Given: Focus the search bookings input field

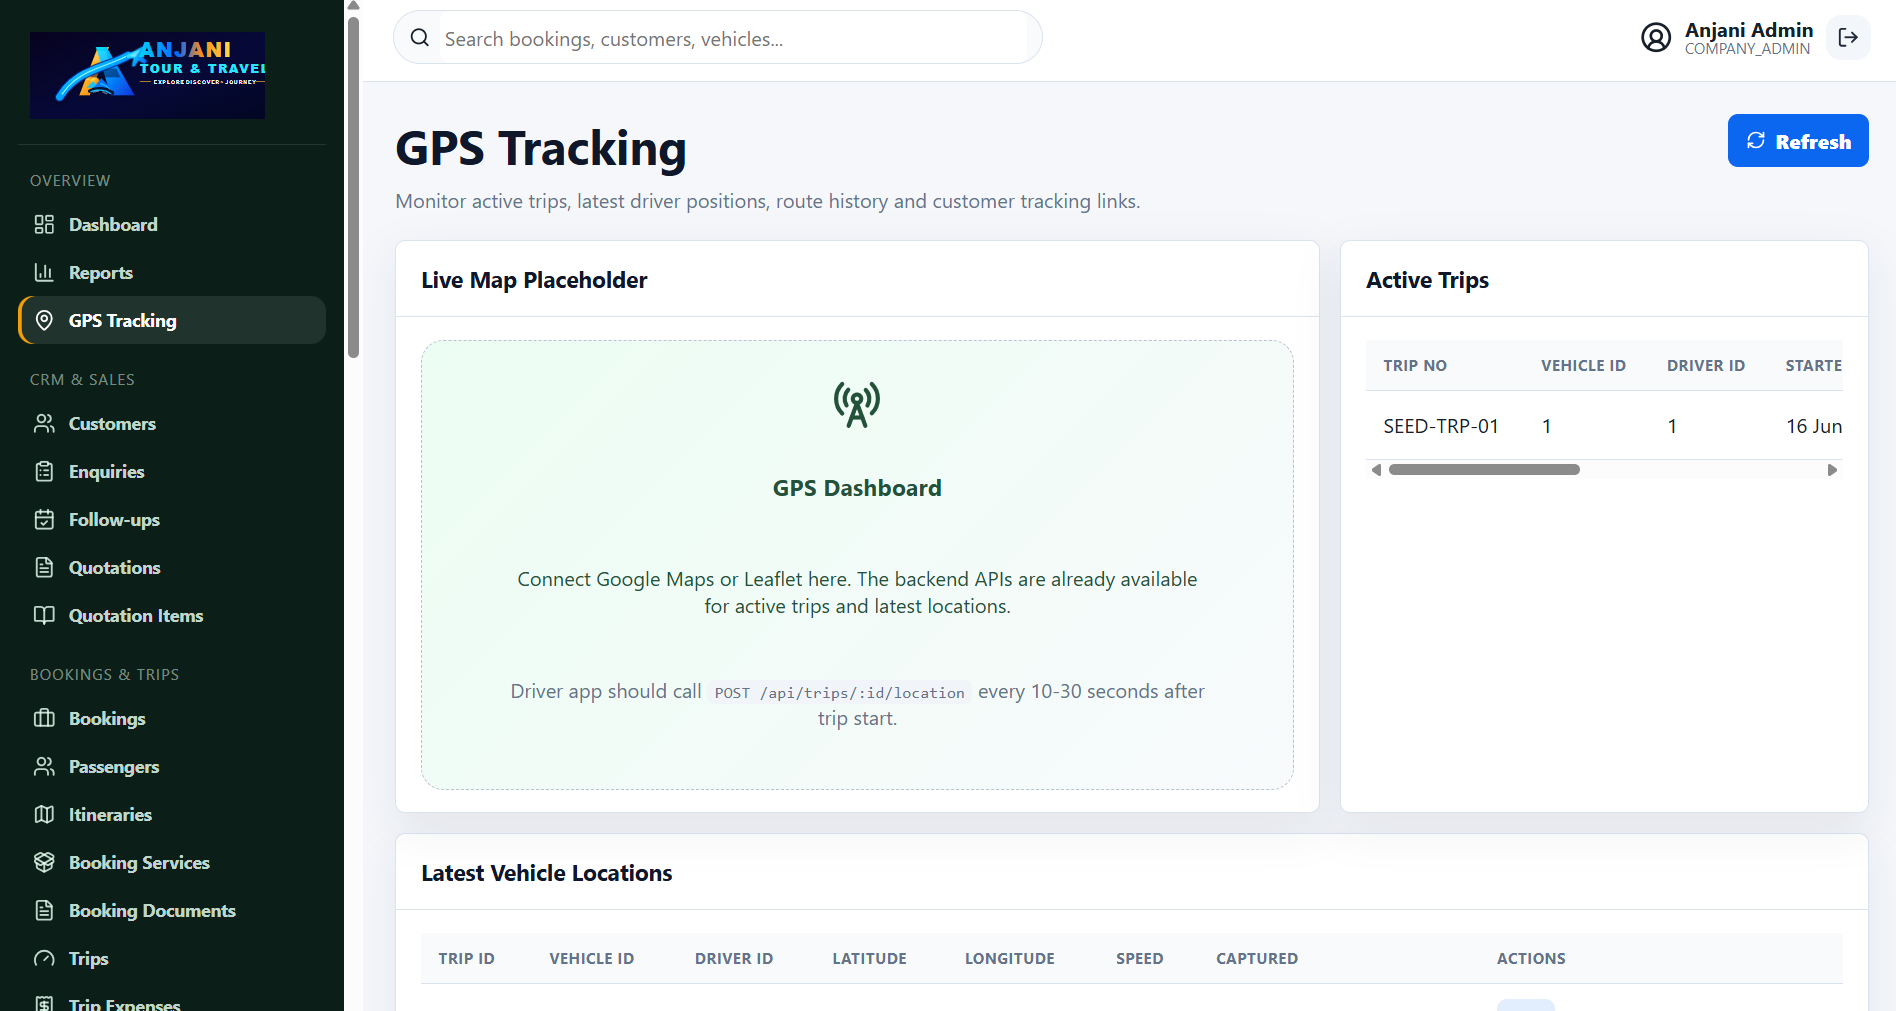Looking at the screenshot, I should tap(733, 38).
